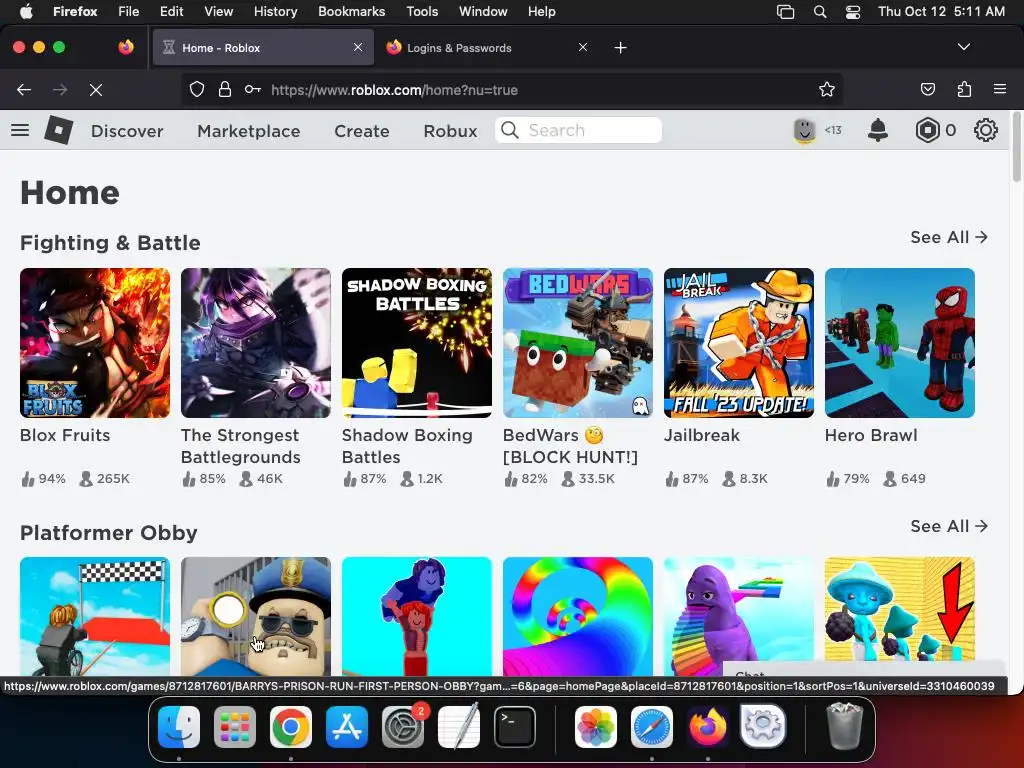Open Hero Brawl game thumbnail
Screen dimensions: 1024x768
tap(899, 343)
